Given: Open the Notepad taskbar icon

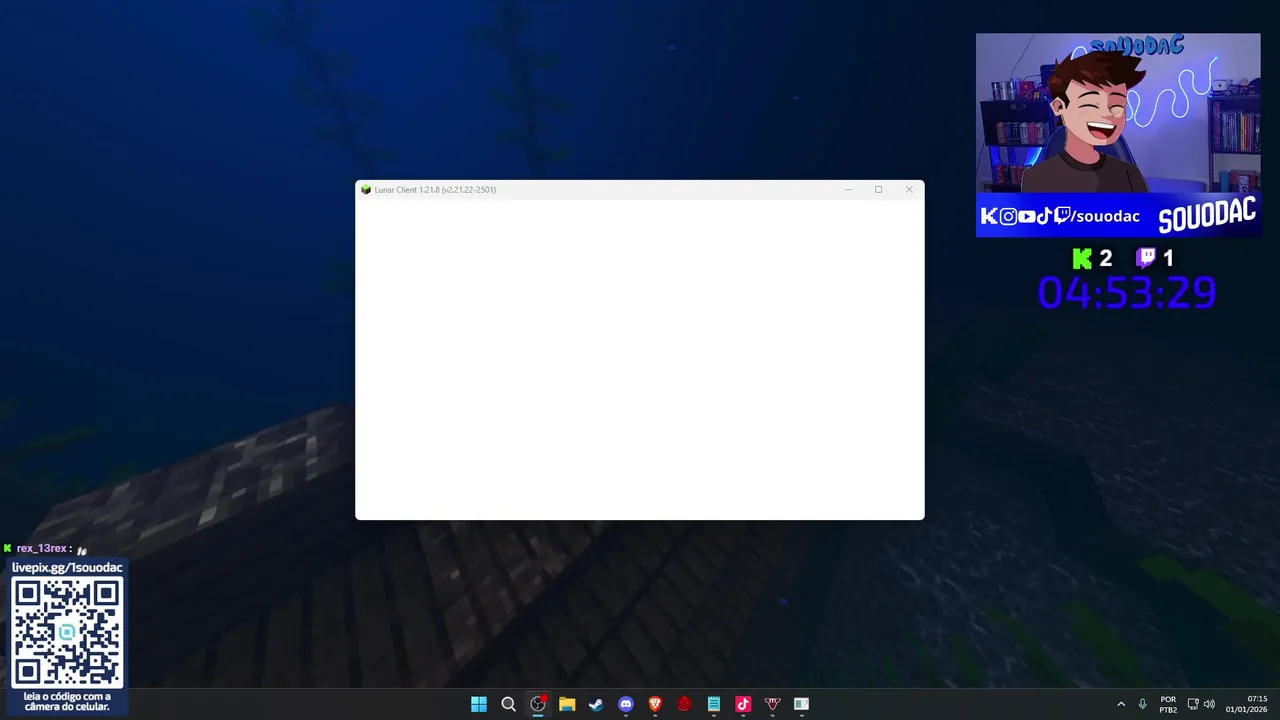Looking at the screenshot, I should (x=714, y=704).
